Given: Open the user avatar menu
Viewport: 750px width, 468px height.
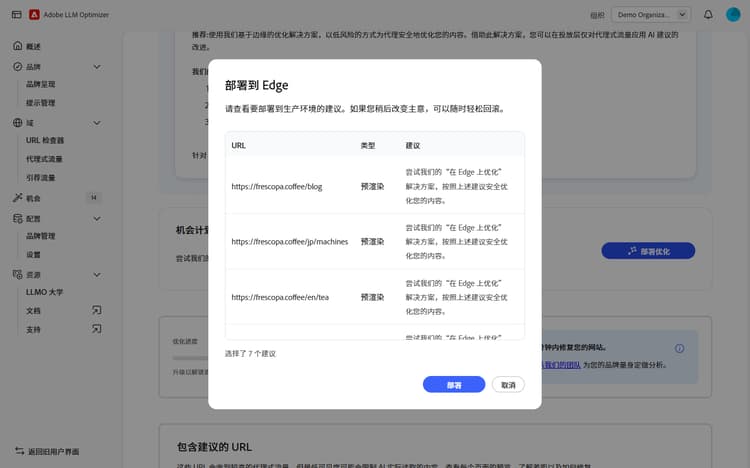Looking at the screenshot, I should coord(733,14).
